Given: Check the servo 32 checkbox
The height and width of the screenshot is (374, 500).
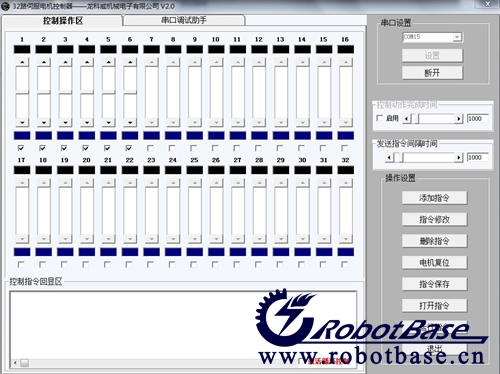Looking at the screenshot, I should pyautogui.click(x=345, y=264).
